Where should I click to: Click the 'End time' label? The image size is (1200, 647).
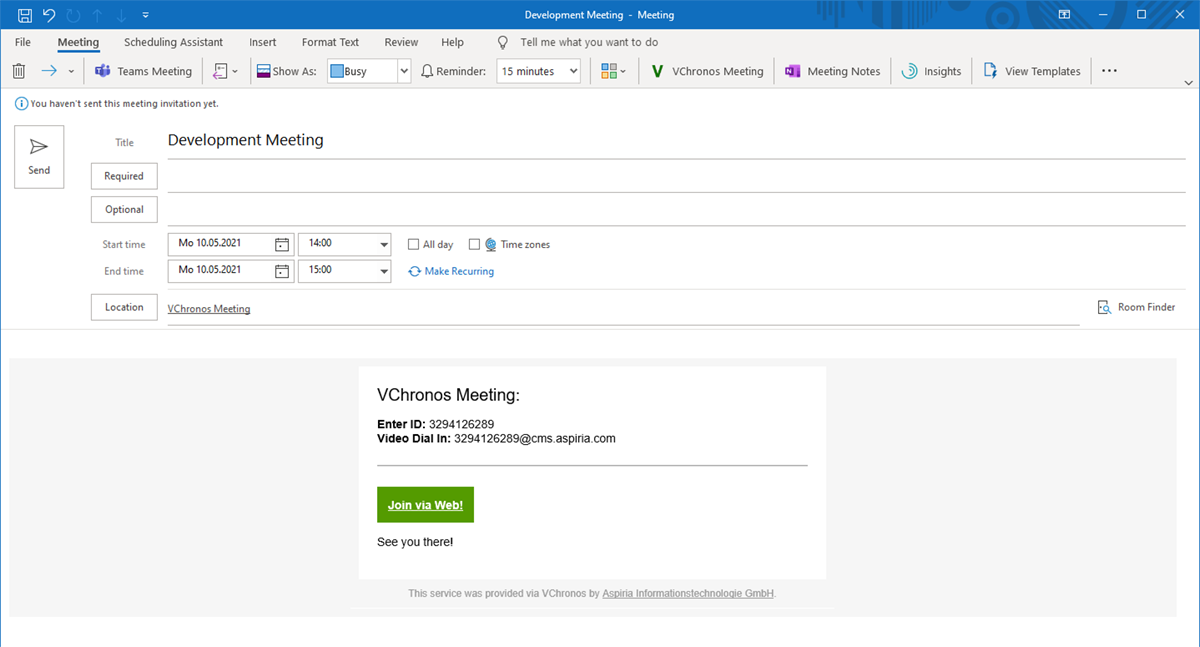124,271
